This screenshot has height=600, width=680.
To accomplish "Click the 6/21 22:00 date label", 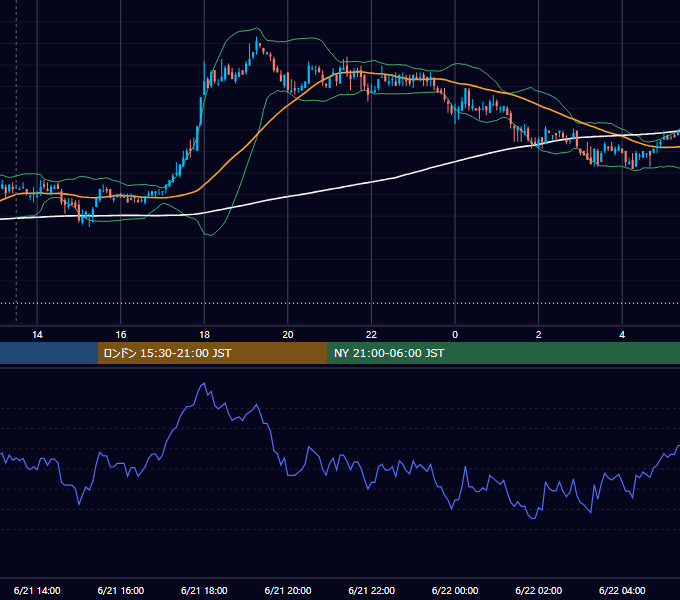I will pyautogui.click(x=372, y=590).
